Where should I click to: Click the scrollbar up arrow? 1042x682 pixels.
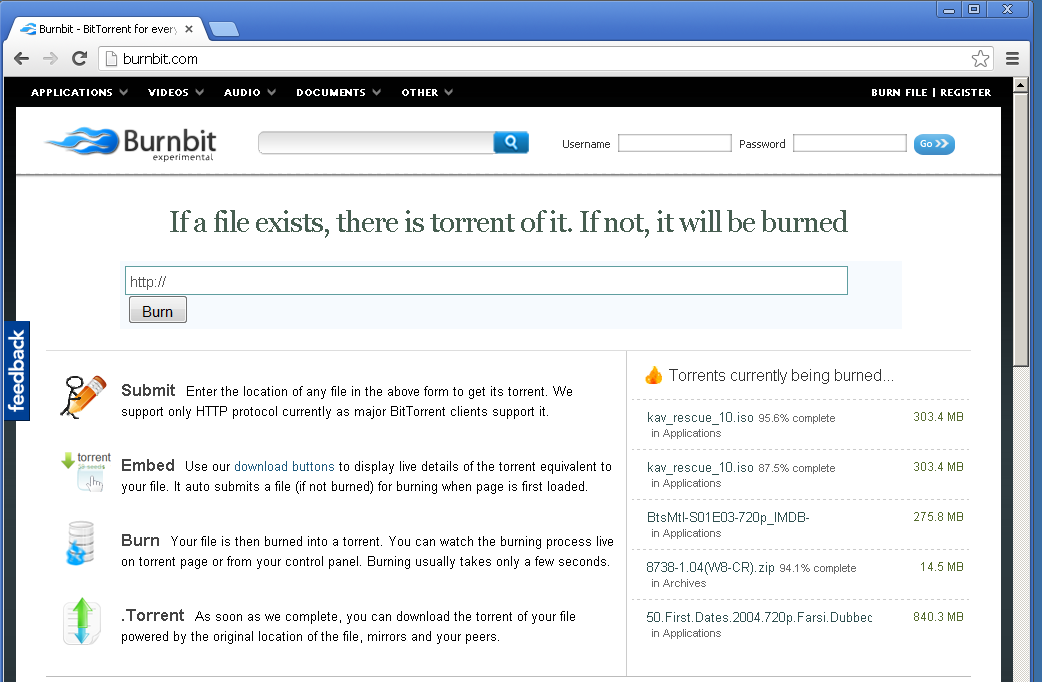coord(1021,84)
